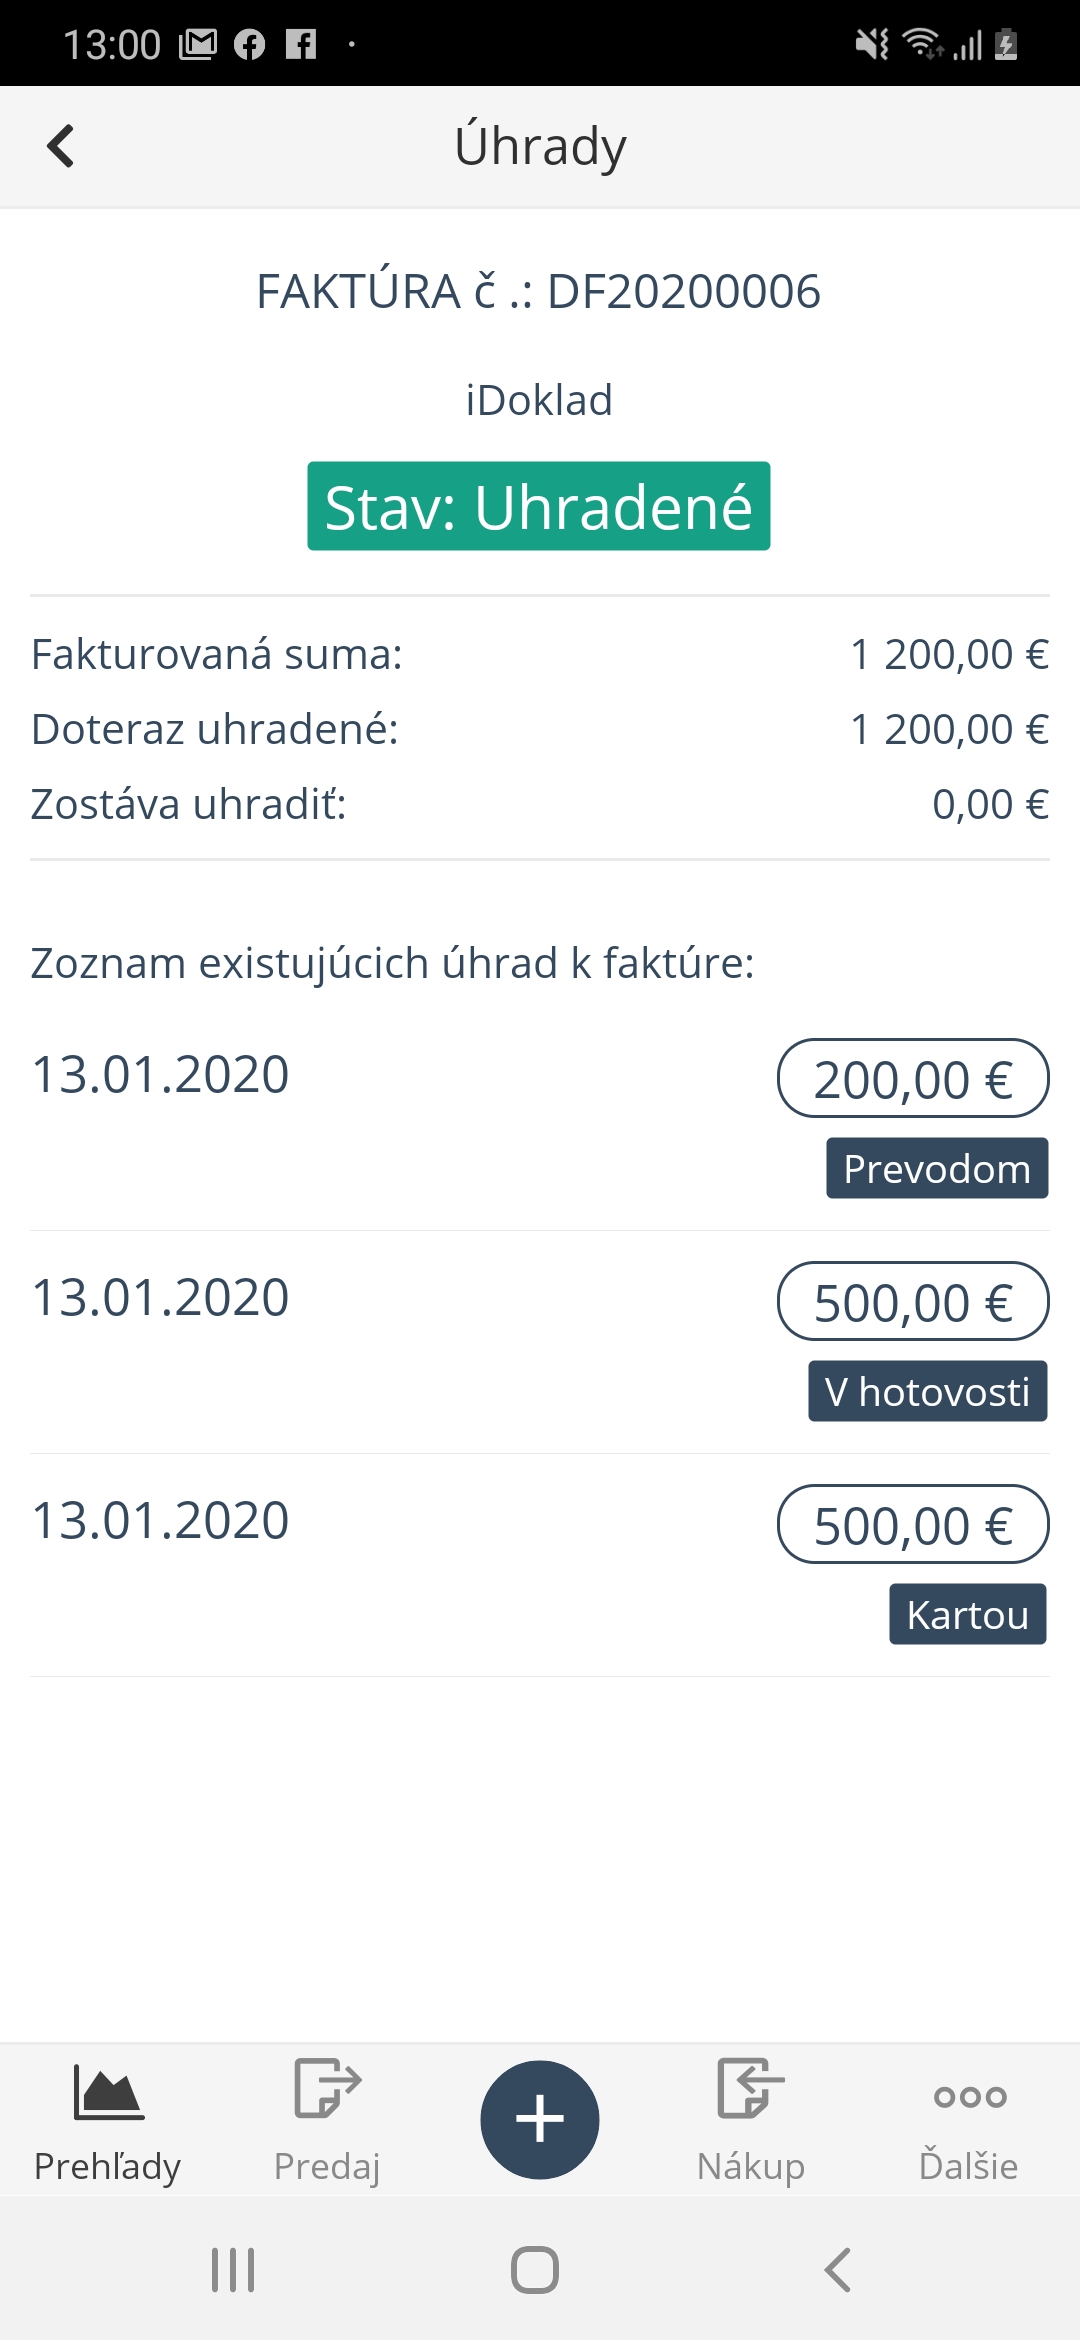Screen dimensions: 1080x2340
Task: Tap the Gmail notification icon
Action: click(197, 44)
